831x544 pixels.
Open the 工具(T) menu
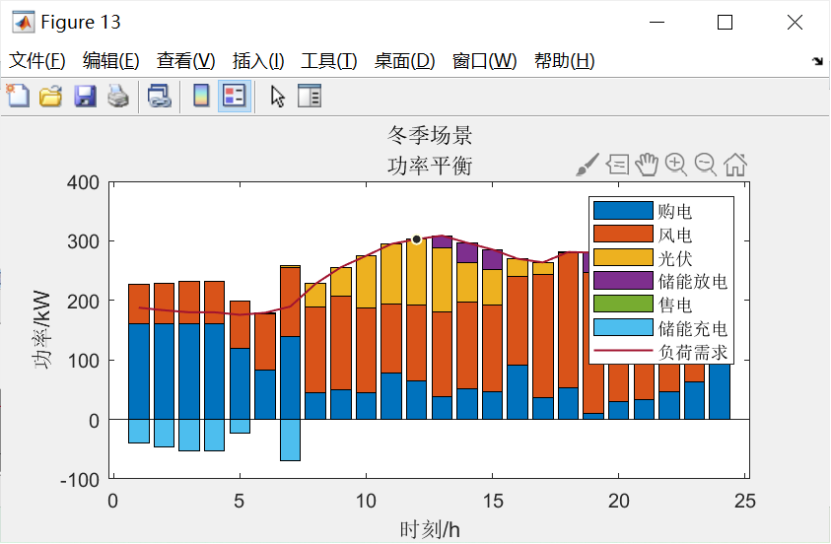point(329,61)
